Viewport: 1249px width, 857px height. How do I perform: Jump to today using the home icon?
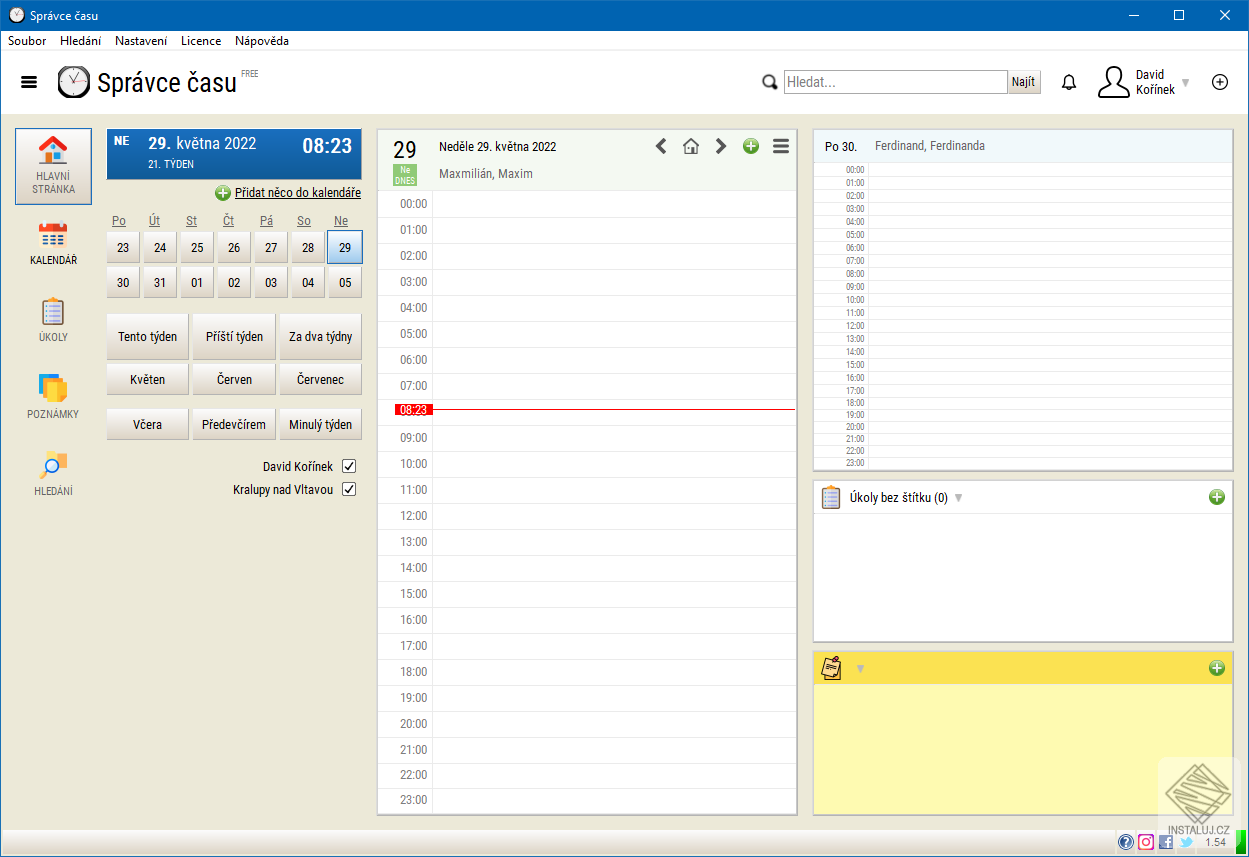pos(691,146)
